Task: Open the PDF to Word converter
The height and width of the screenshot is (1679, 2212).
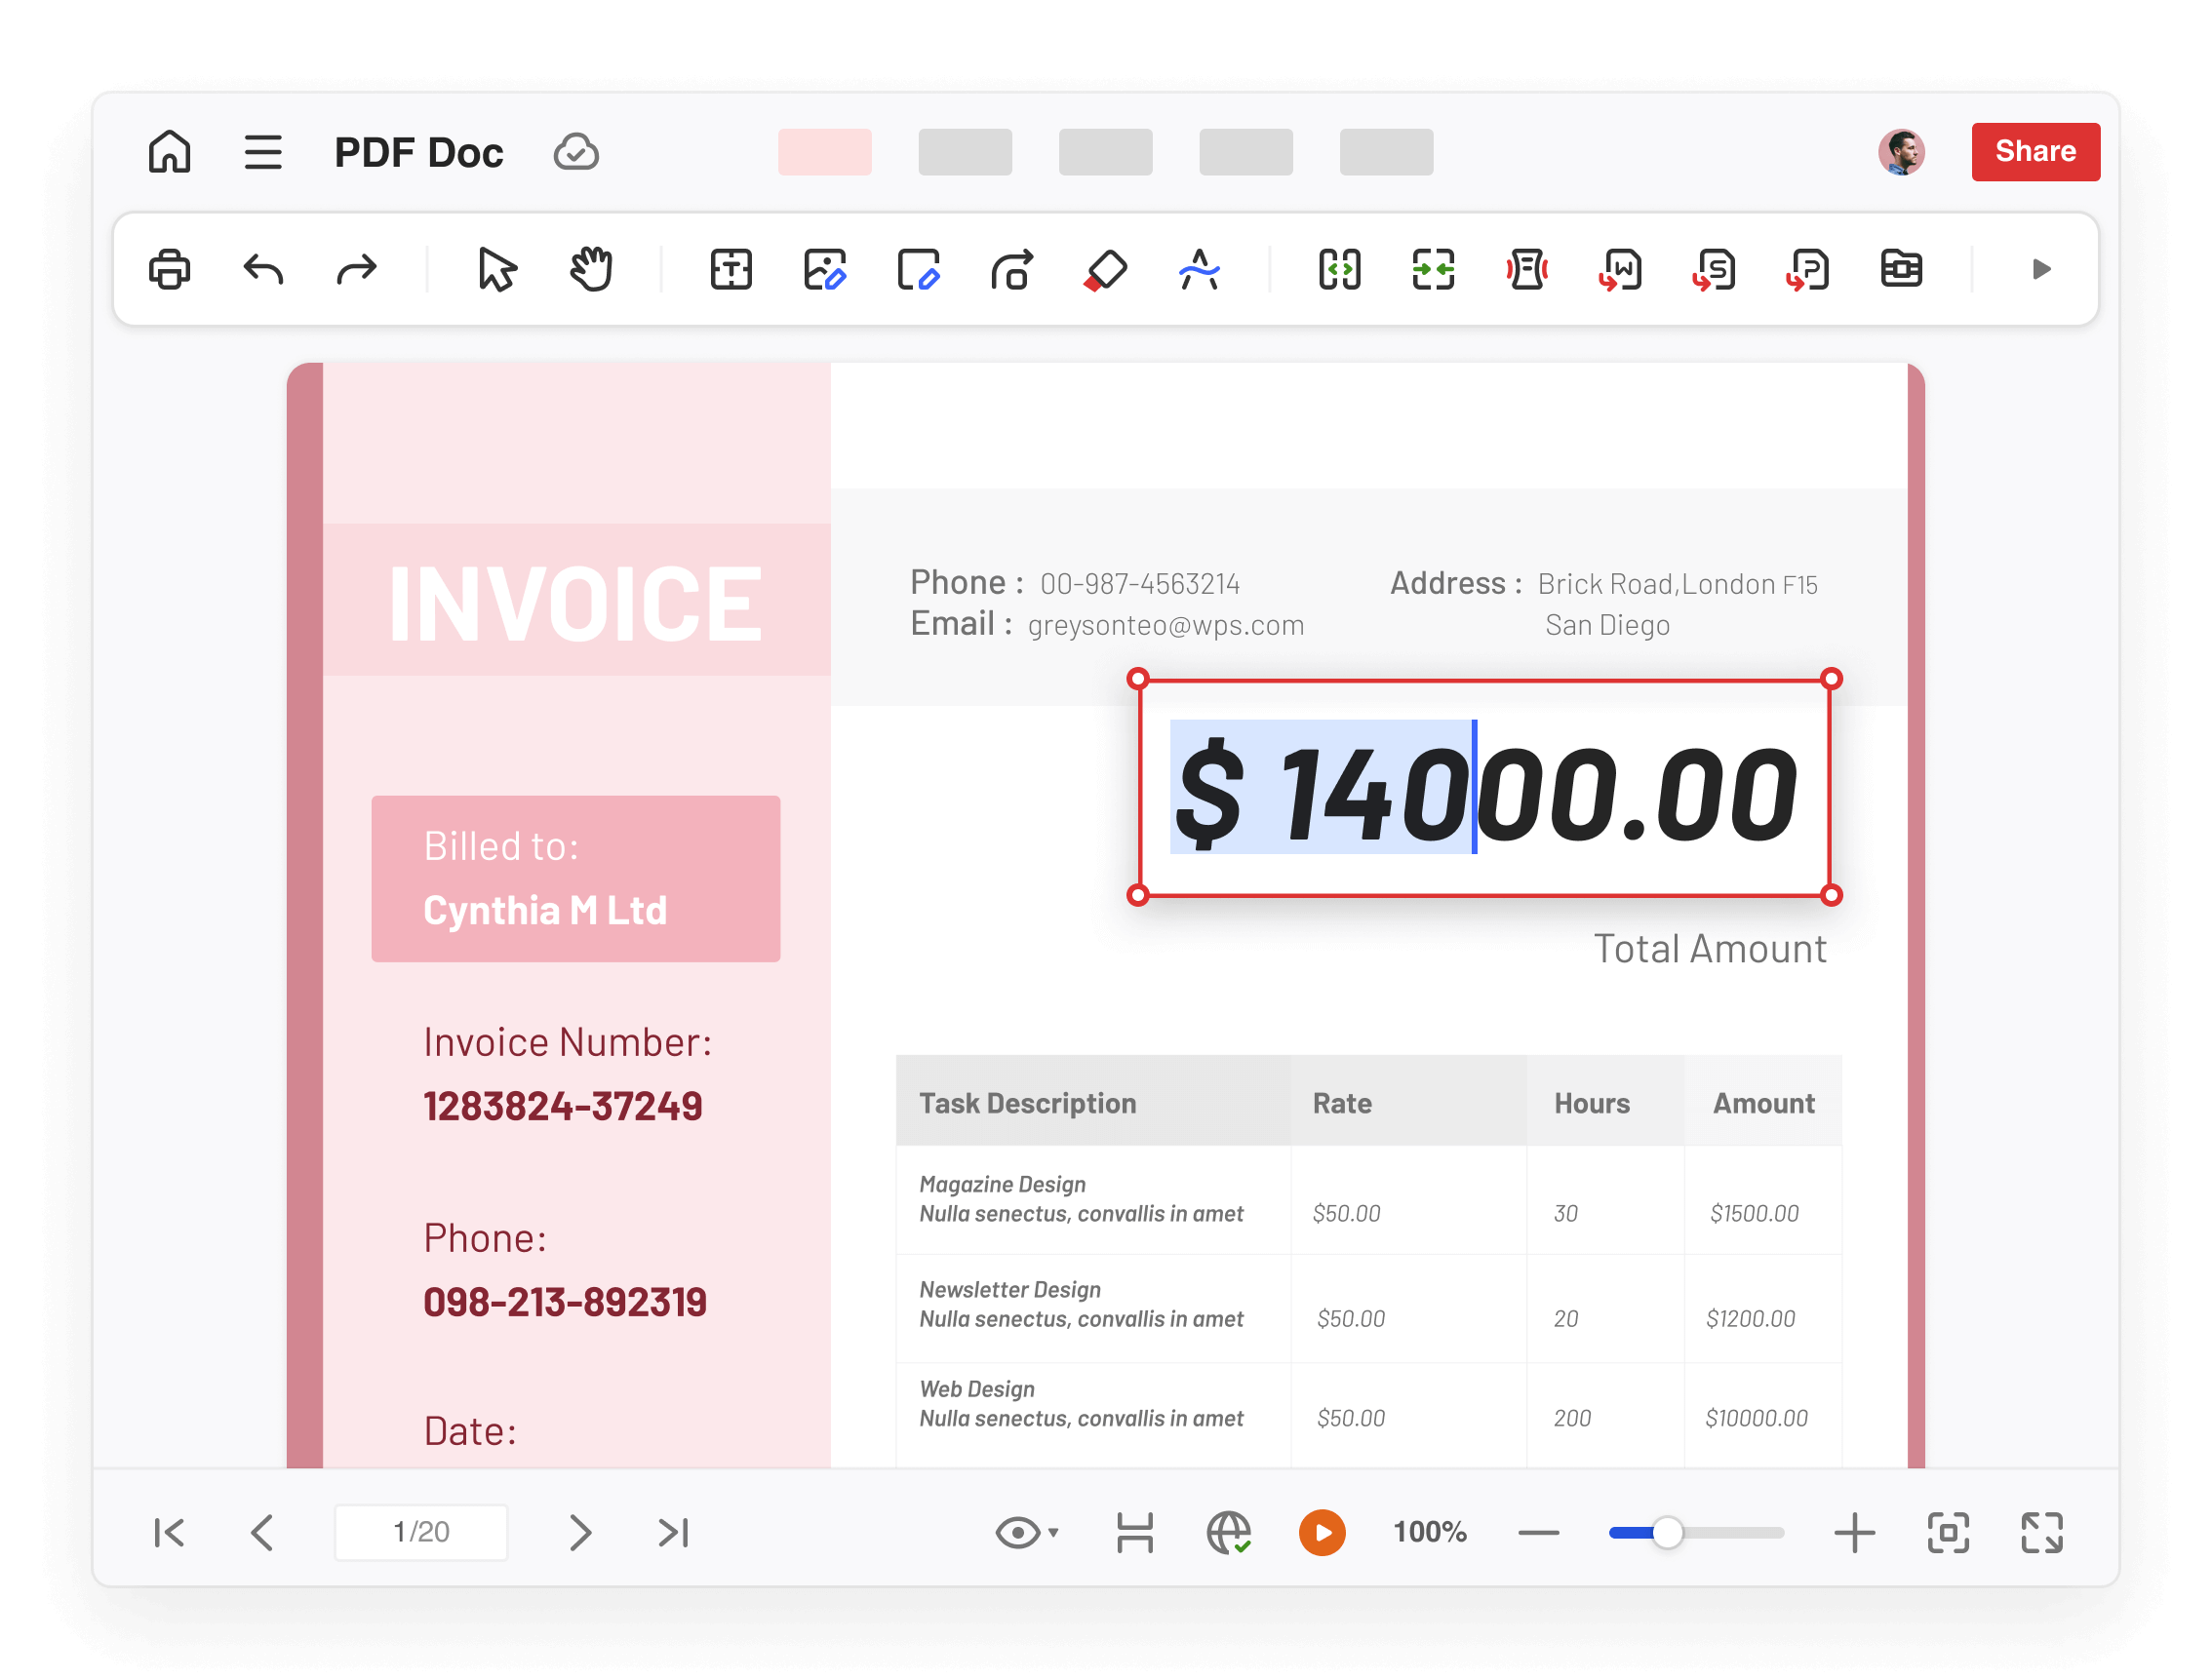Action: click(1620, 269)
